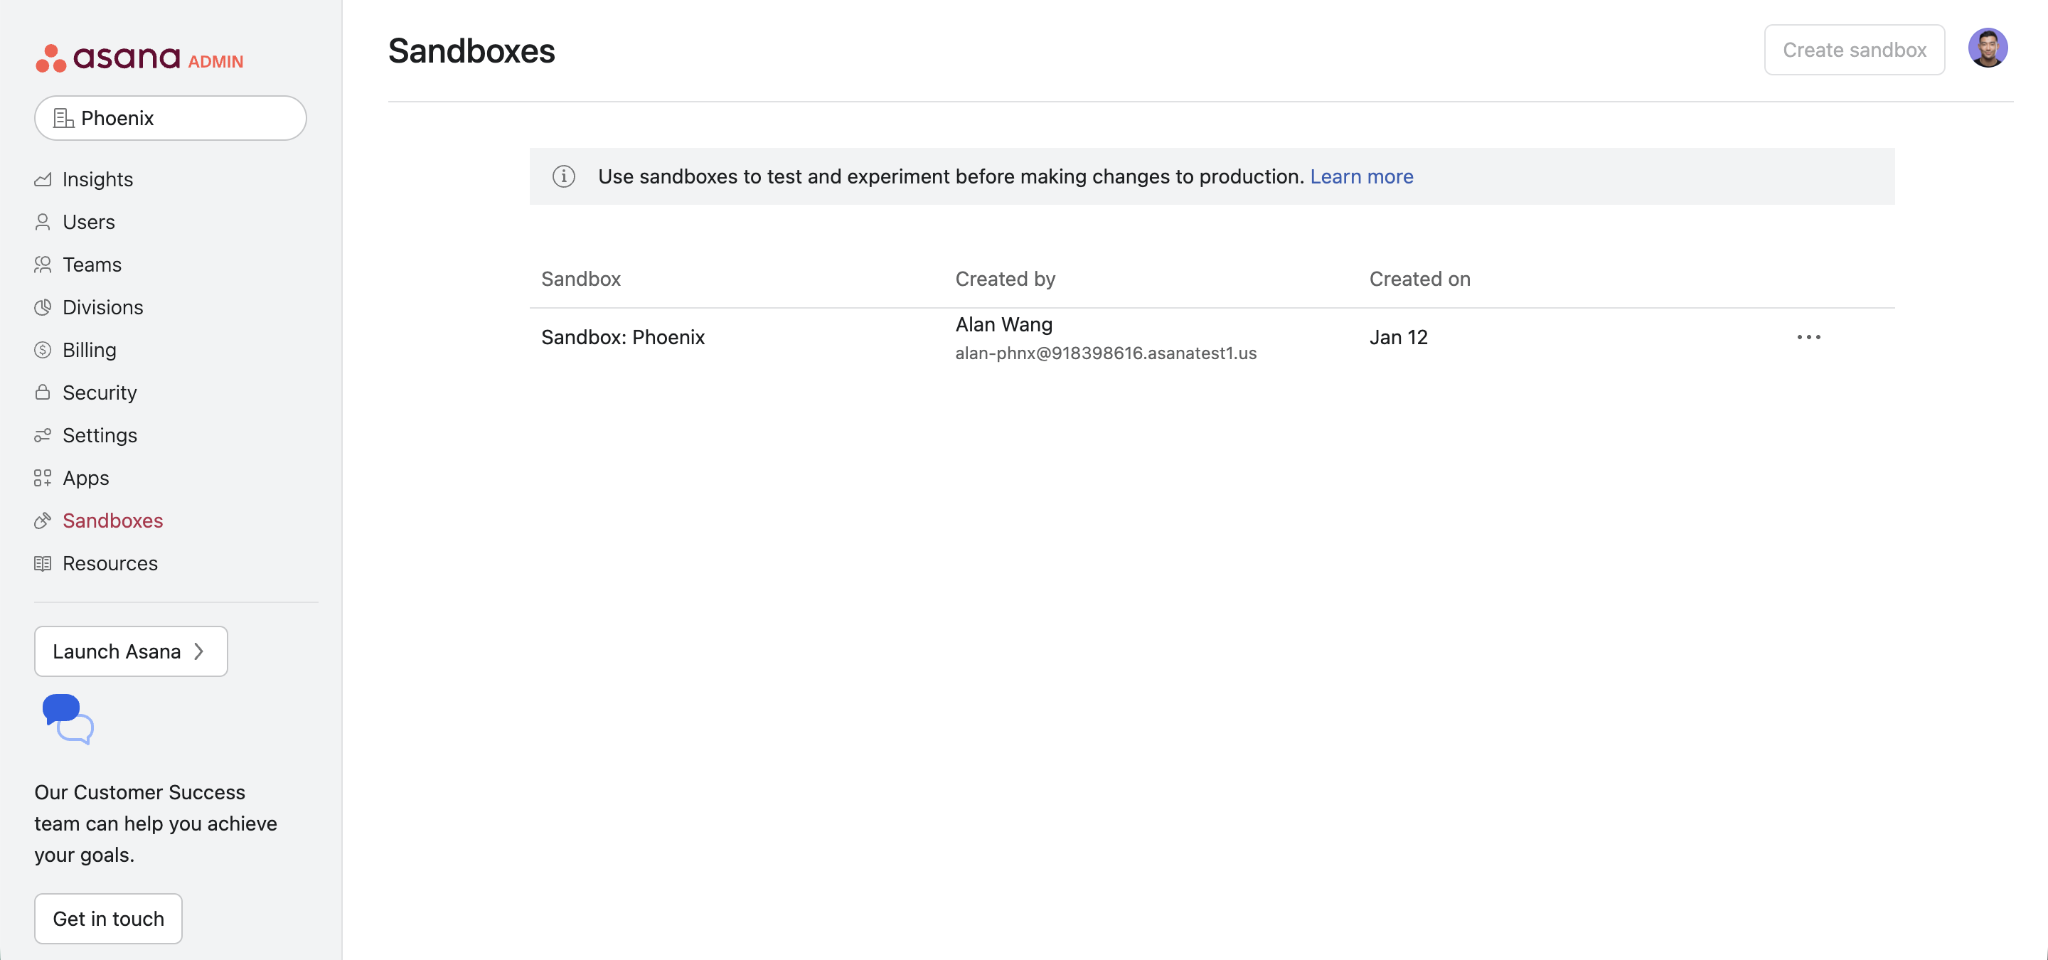Click the Users person icon
The height and width of the screenshot is (960, 2048).
tap(42, 222)
